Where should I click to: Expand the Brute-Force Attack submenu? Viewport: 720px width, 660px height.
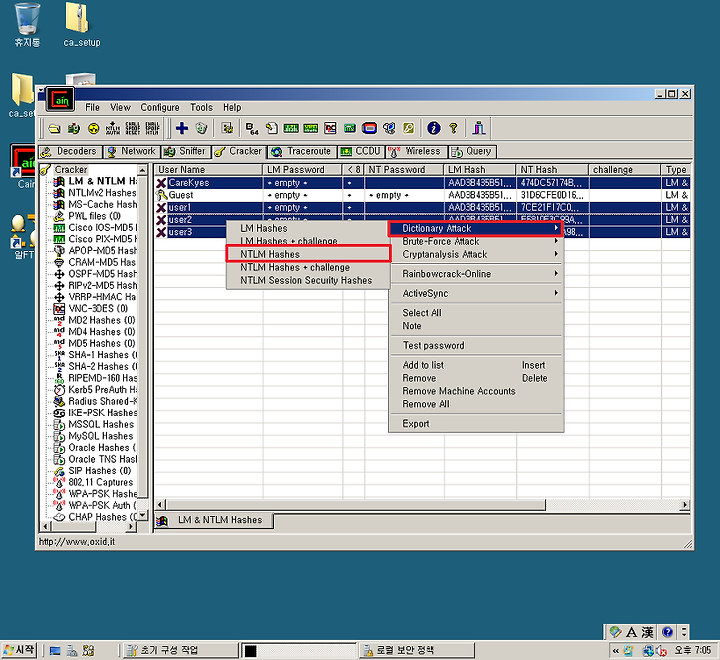tap(476, 241)
